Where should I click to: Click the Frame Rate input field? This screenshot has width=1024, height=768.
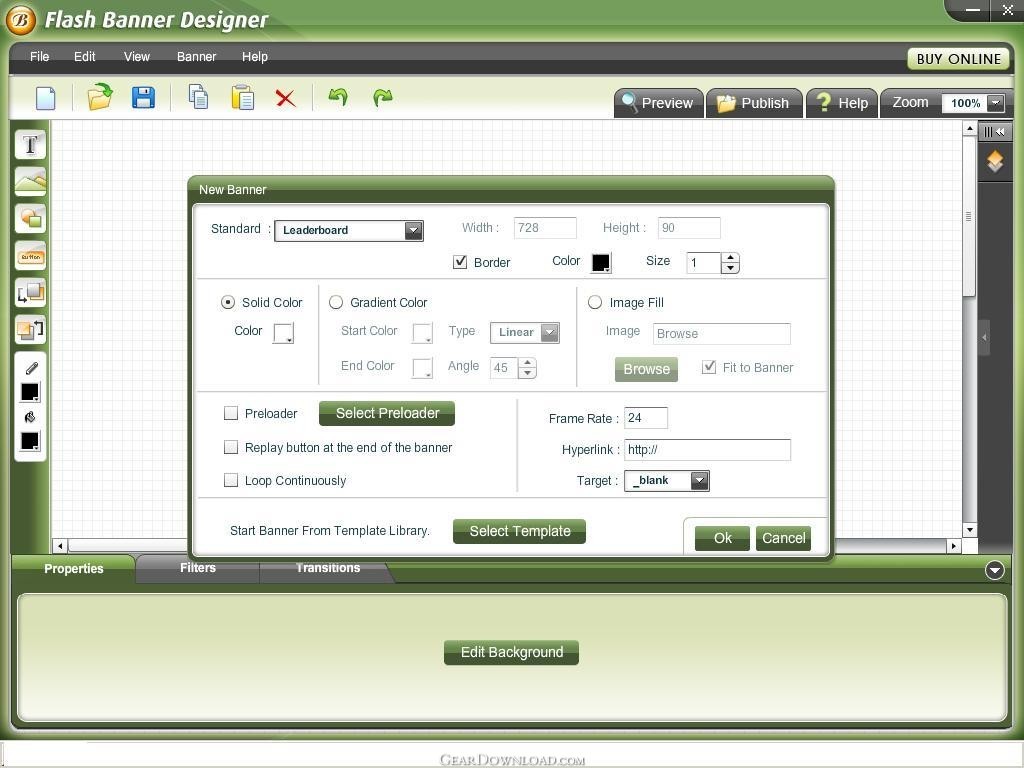click(646, 418)
